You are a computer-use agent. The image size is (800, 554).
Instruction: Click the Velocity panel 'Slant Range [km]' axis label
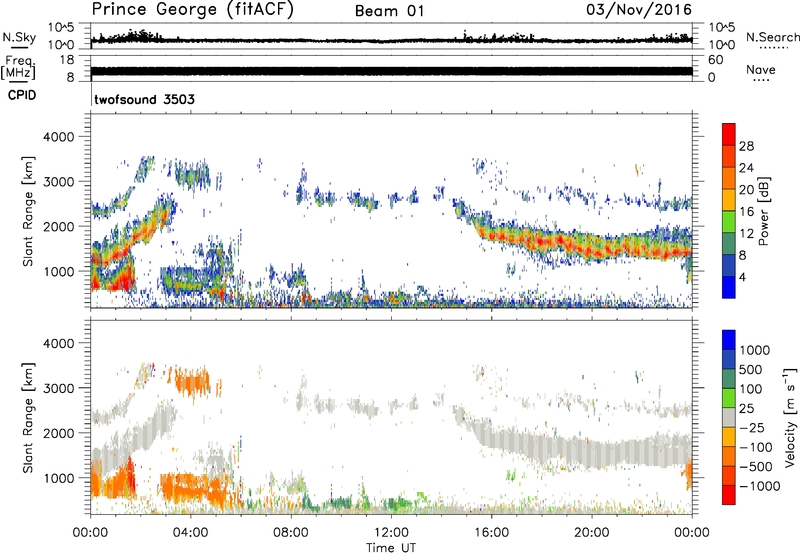[x=28, y=418]
